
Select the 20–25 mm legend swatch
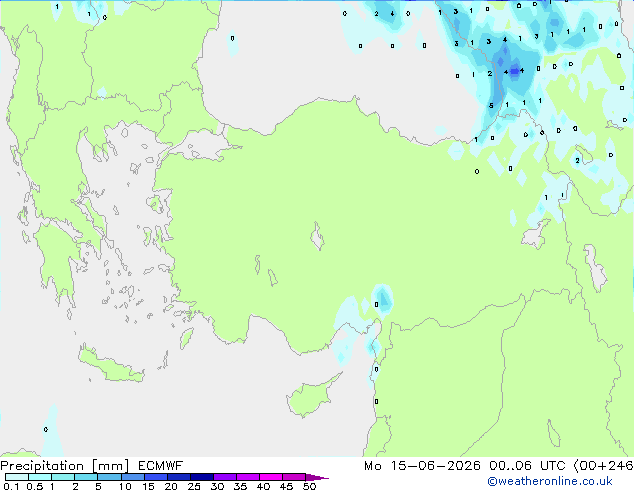[178, 477]
